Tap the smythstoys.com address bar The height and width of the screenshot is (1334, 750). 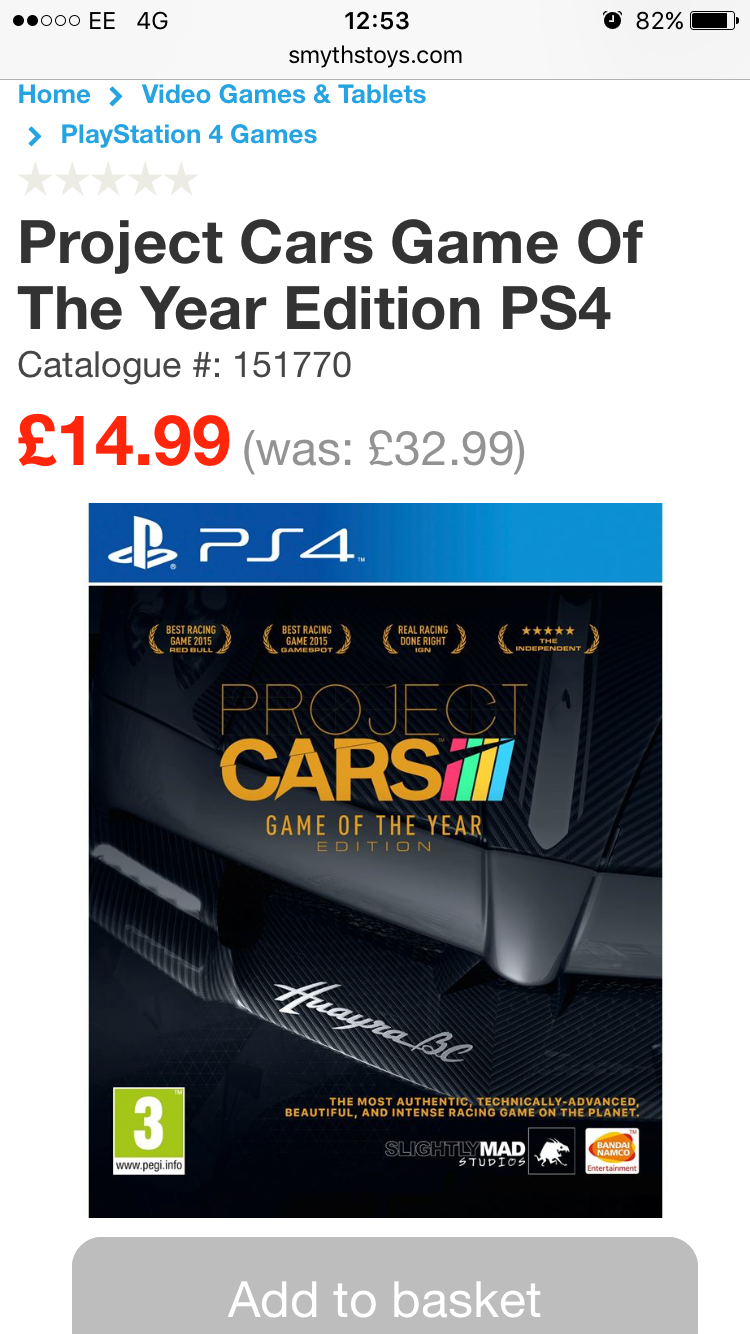[375, 55]
